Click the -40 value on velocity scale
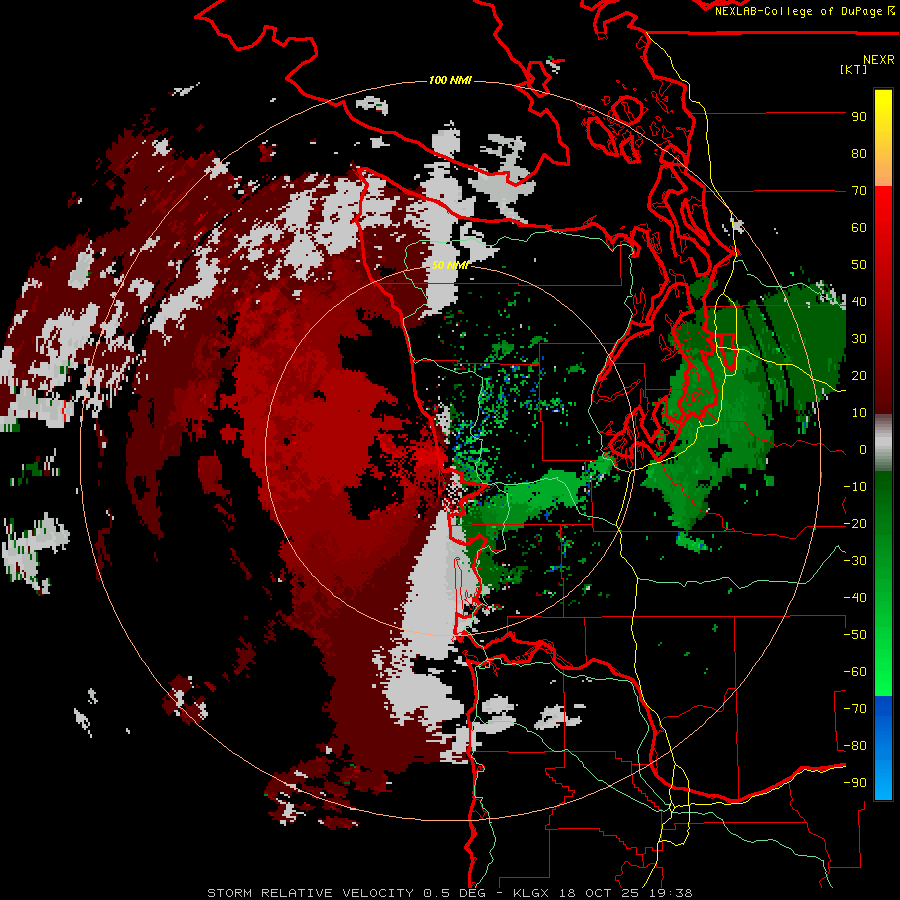The width and height of the screenshot is (900, 900). click(x=855, y=598)
